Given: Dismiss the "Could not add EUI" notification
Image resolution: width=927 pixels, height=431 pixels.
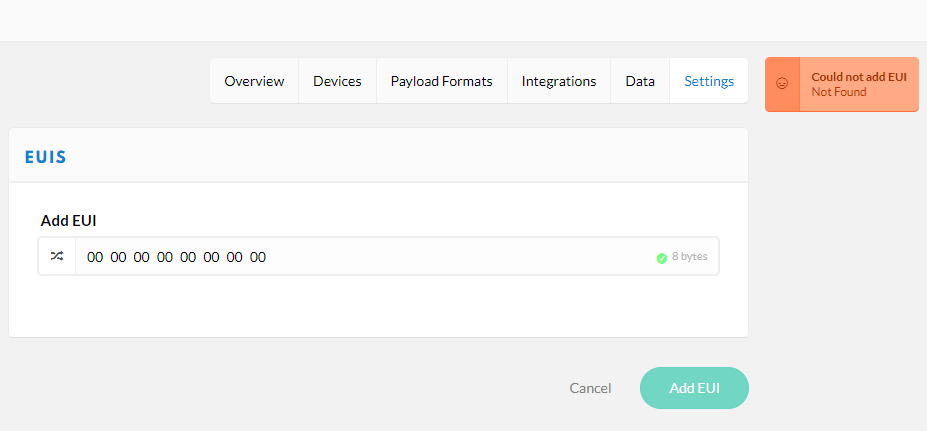Looking at the screenshot, I should (842, 84).
